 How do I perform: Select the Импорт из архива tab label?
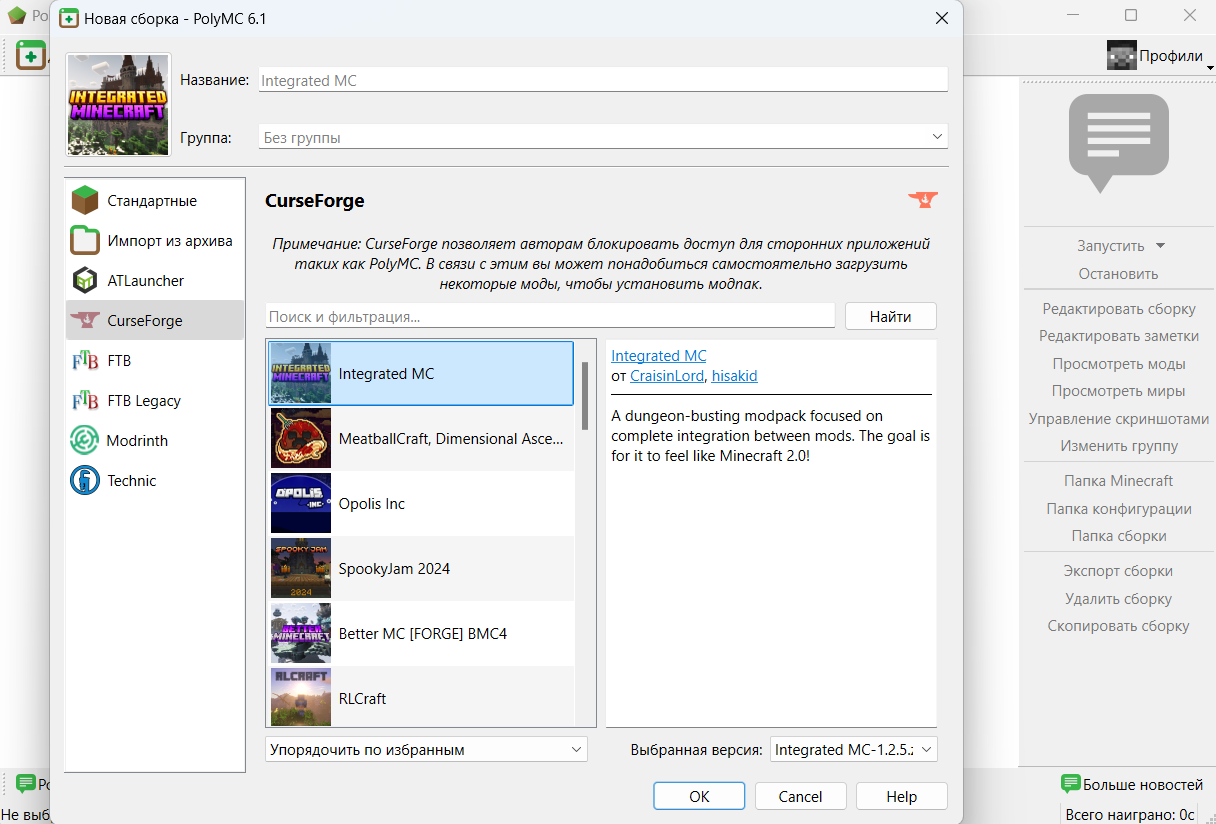coord(170,240)
